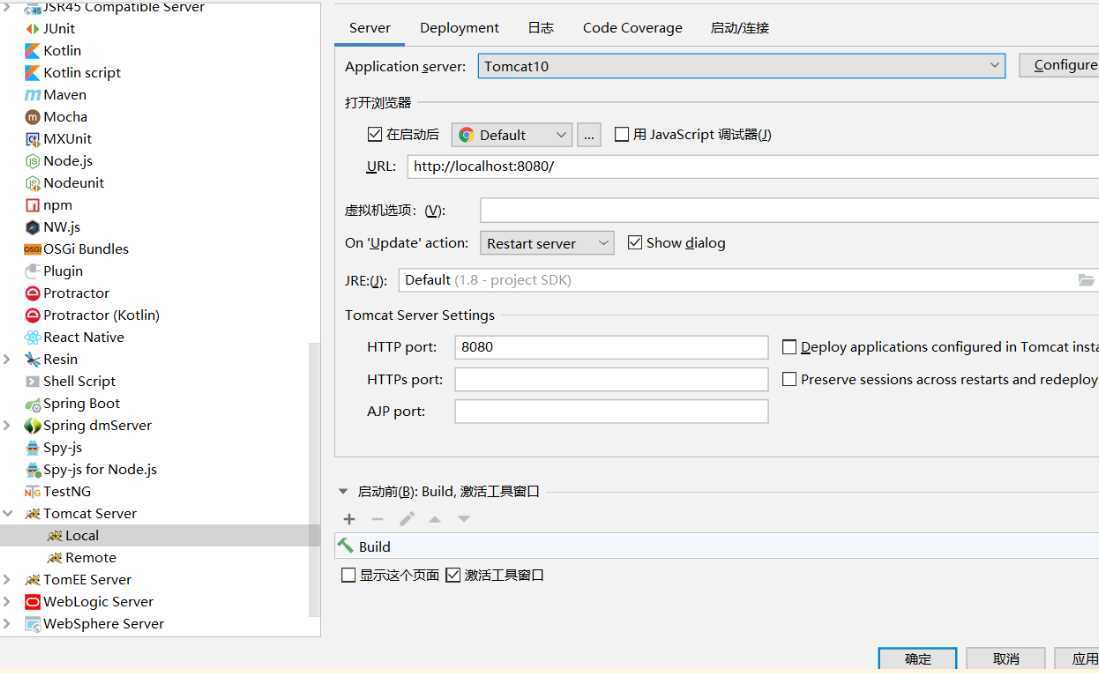Click the Plugin icon
Screen dimensions: 1099x673
(x=32, y=271)
